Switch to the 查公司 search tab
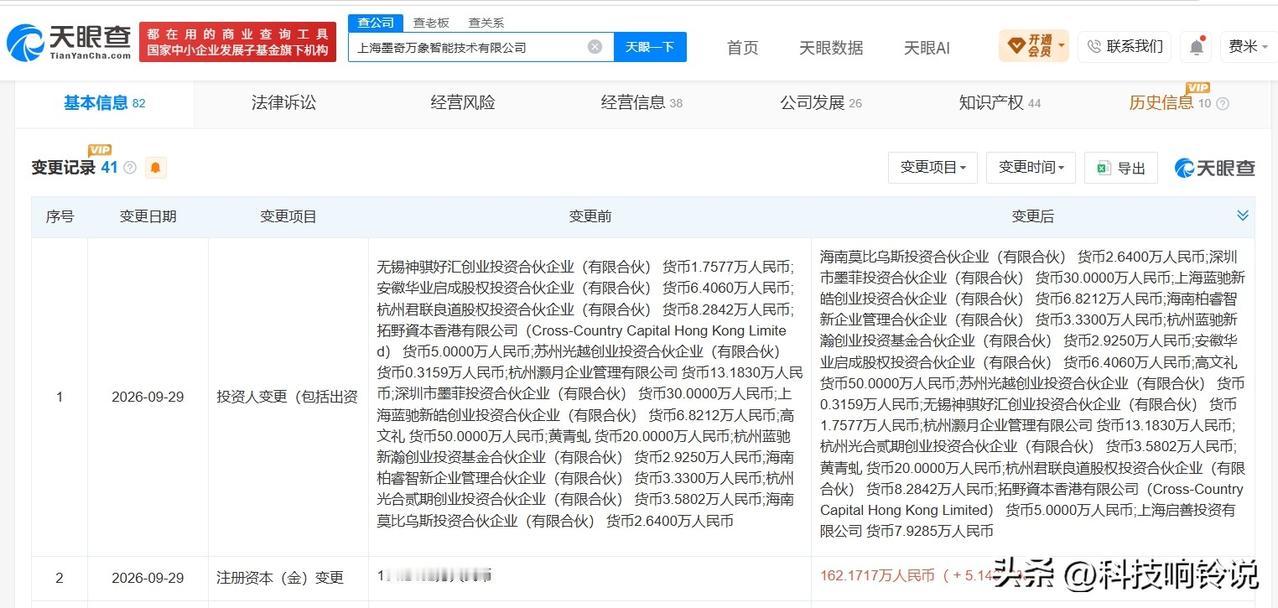Image resolution: width=1278 pixels, height=608 pixels. [376, 22]
